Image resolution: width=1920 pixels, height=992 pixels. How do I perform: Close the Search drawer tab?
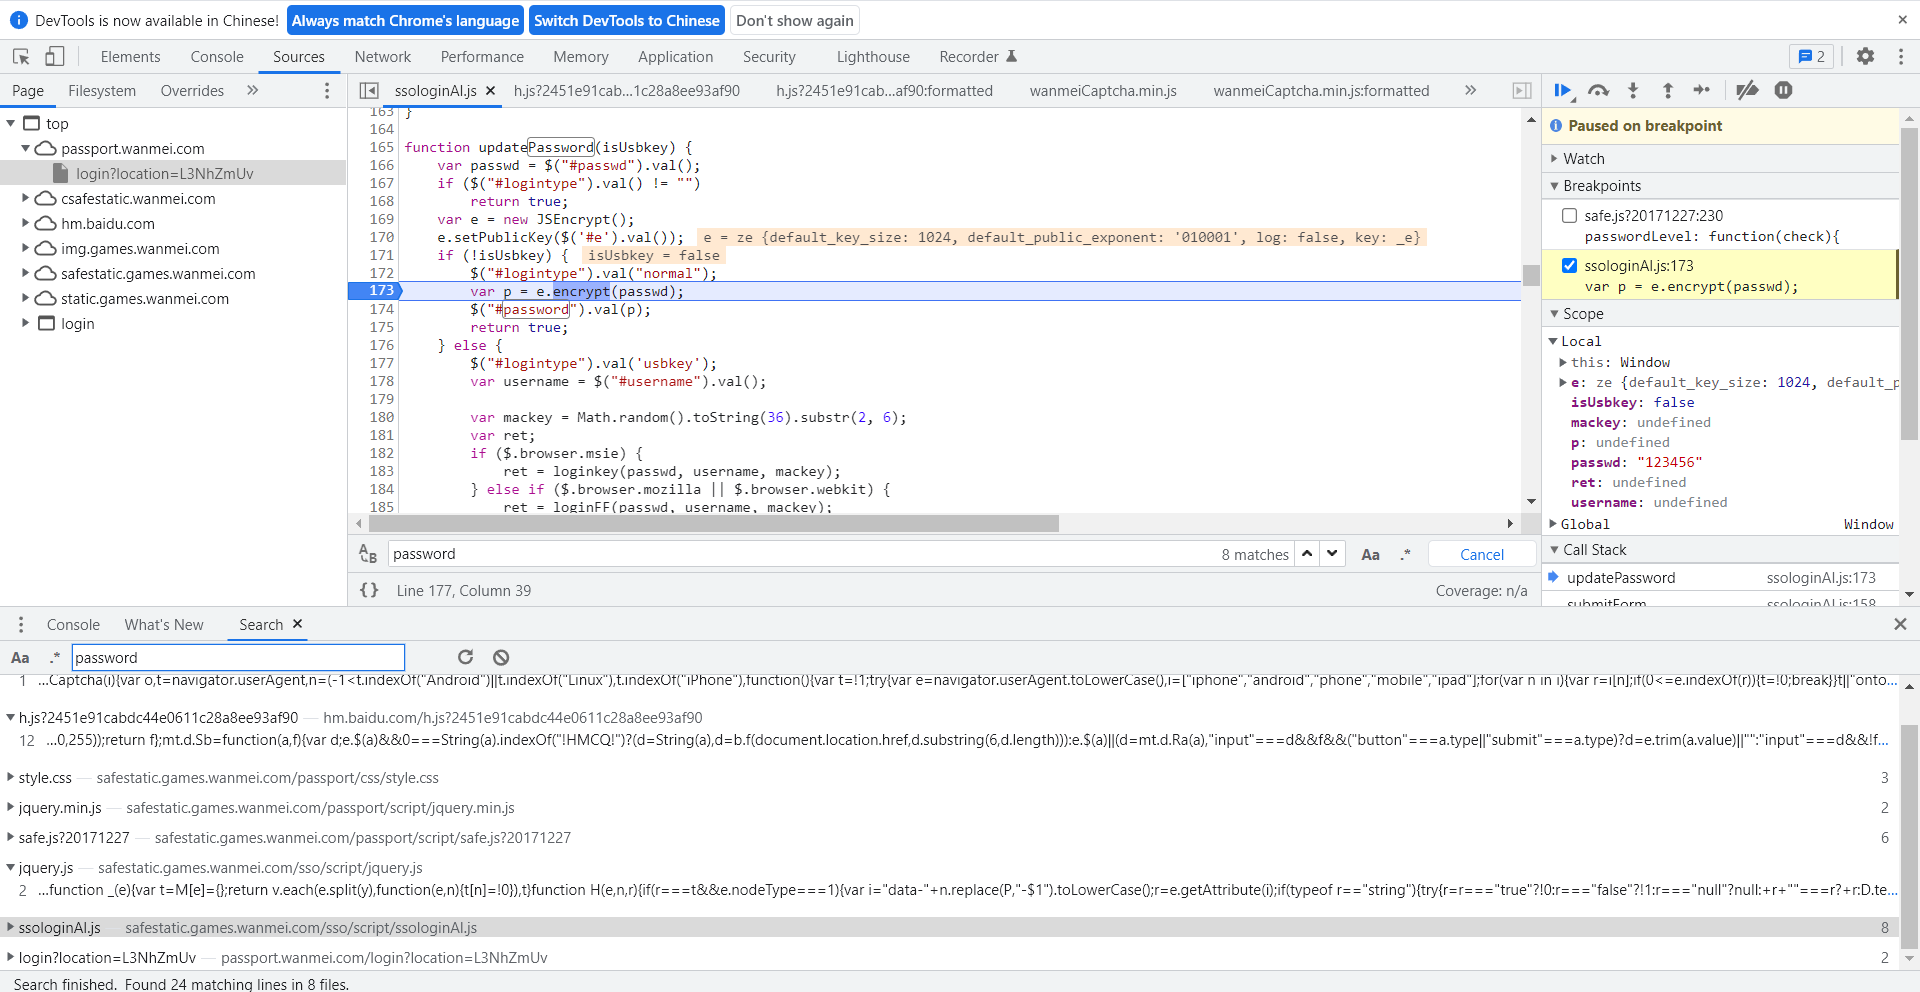click(x=297, y=624)
